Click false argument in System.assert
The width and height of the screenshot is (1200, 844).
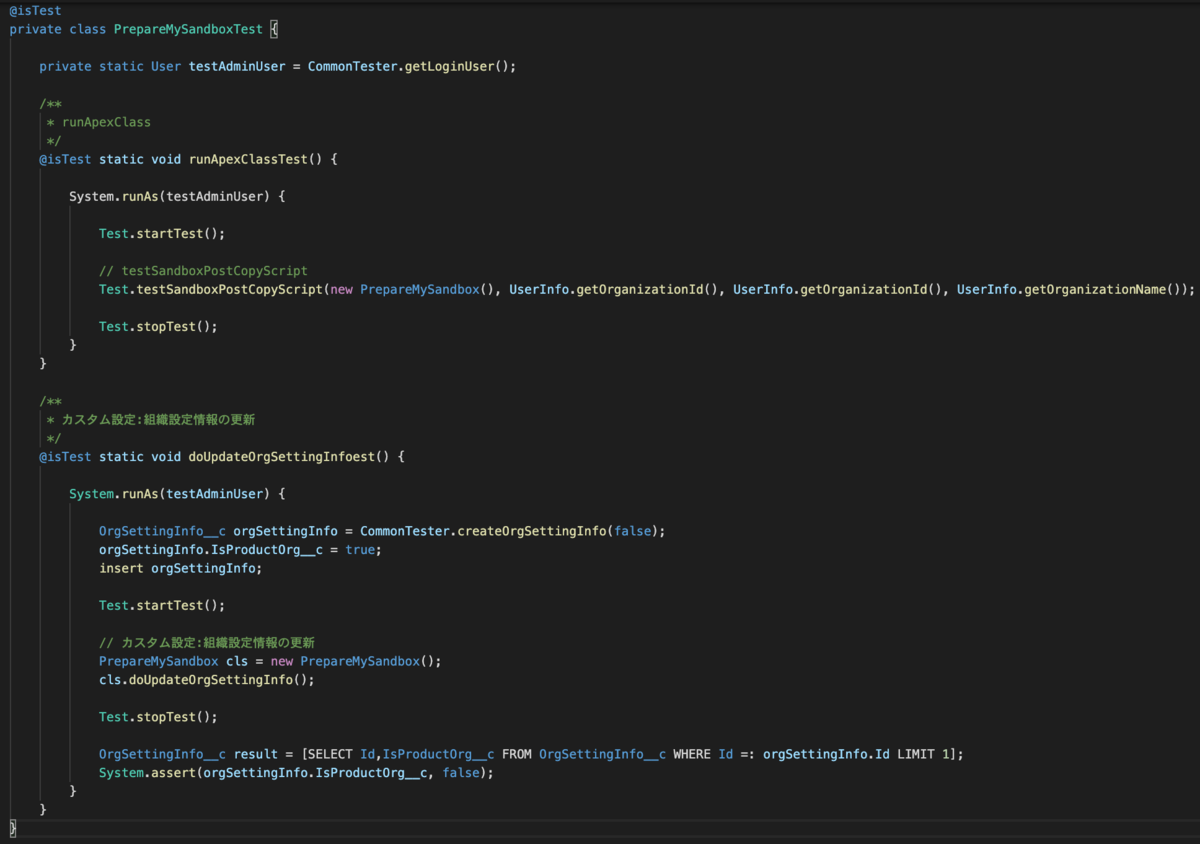point(461,773)
